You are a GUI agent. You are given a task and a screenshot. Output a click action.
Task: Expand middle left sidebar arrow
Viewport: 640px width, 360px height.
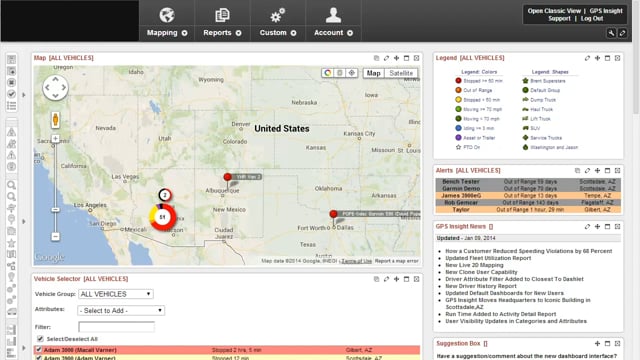[x=24, y=222]
